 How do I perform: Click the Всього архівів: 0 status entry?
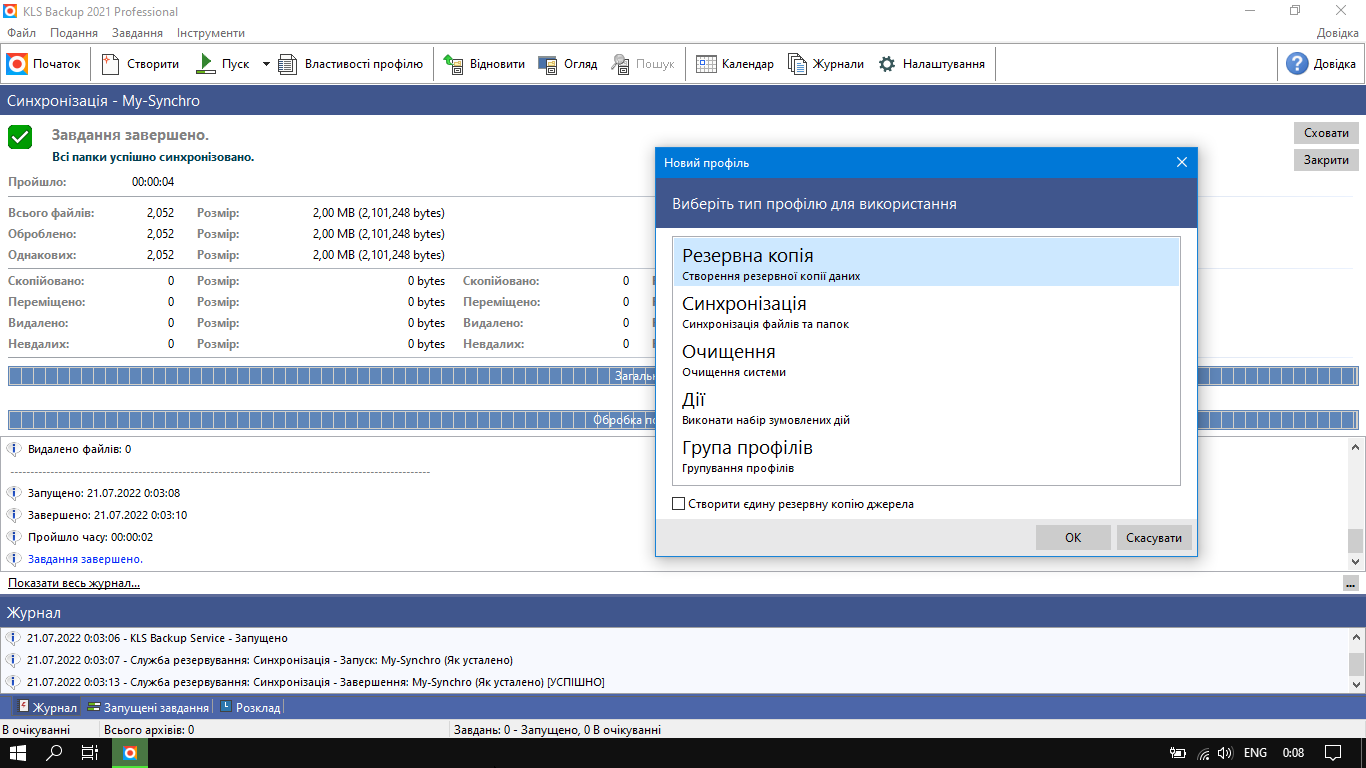pos(149,730)
